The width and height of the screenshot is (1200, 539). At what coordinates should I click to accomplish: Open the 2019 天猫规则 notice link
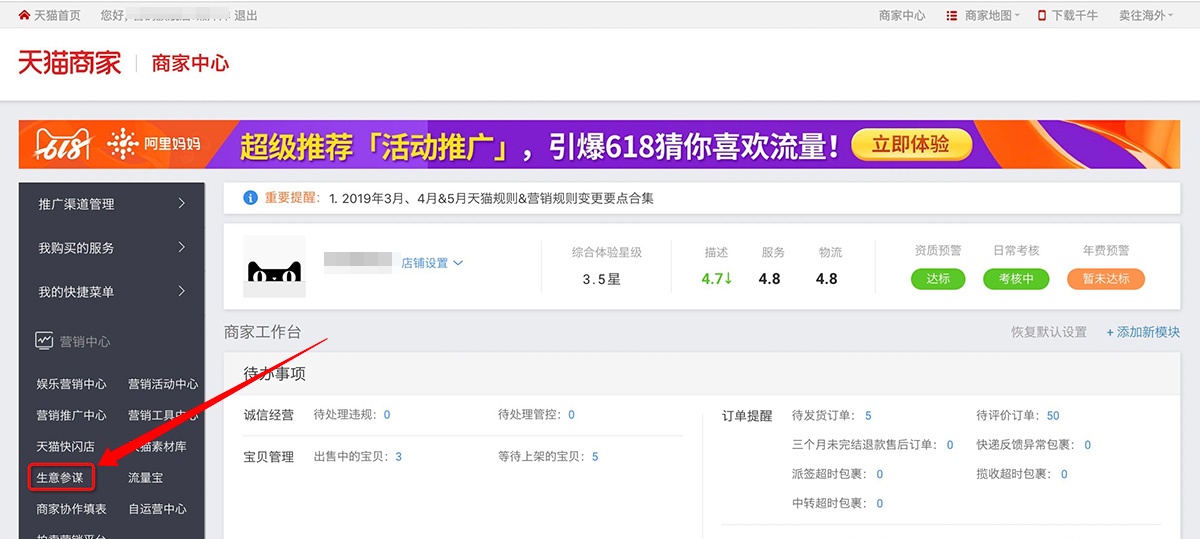[x=491, y=198]
